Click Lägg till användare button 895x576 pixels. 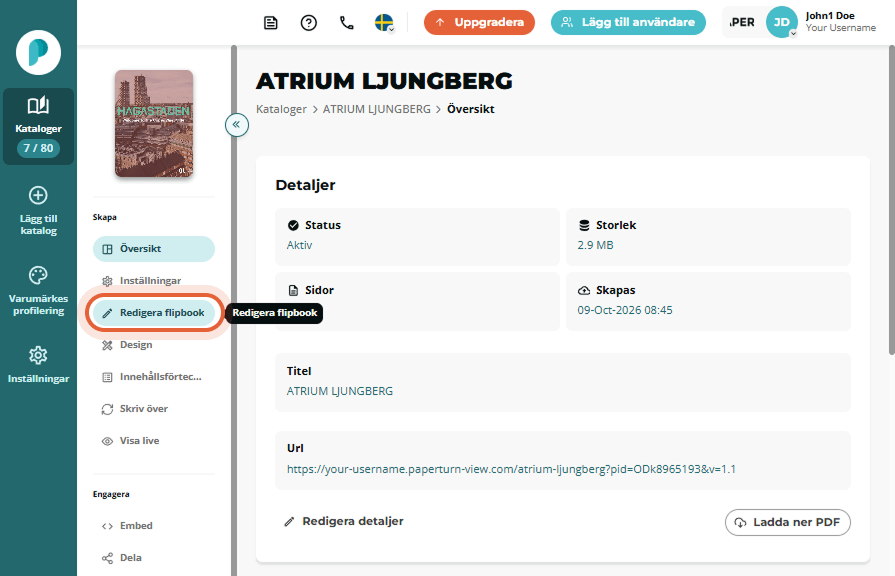(x=628, y=22)
